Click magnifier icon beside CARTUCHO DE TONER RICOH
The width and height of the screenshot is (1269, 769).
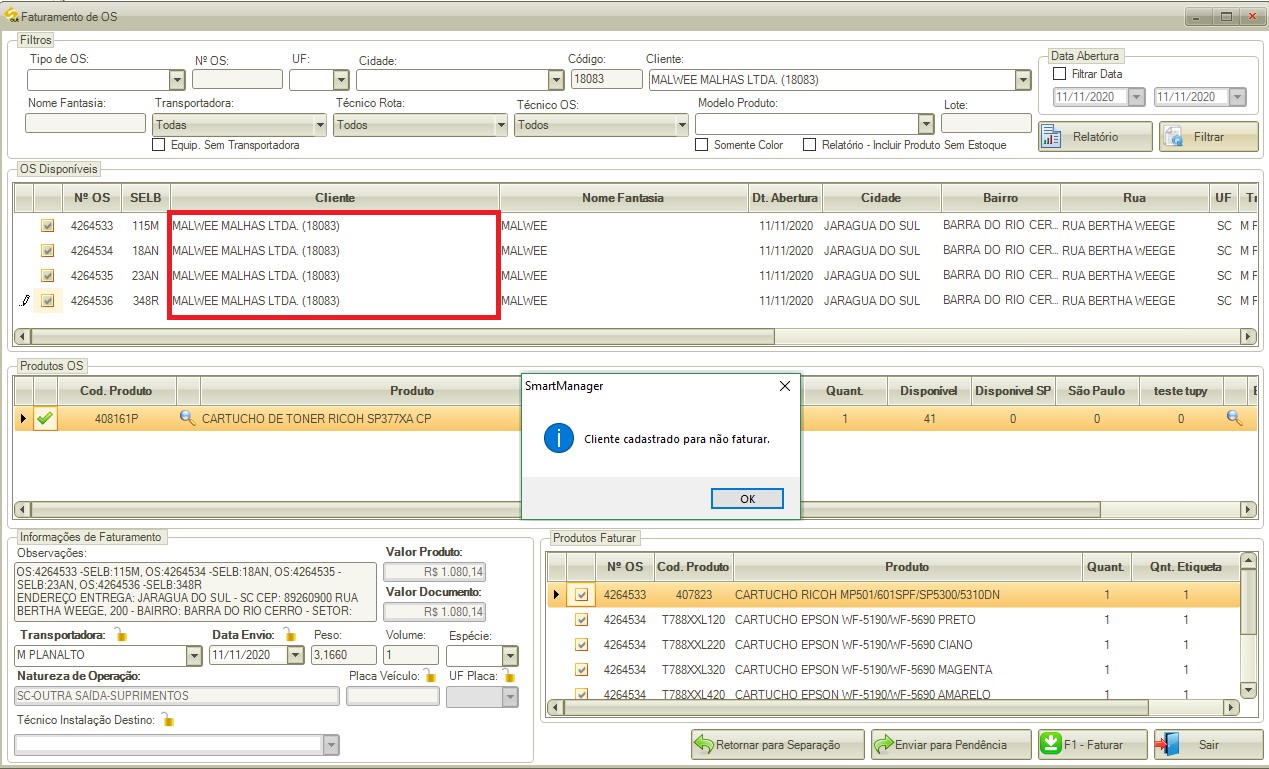point(187,419)
